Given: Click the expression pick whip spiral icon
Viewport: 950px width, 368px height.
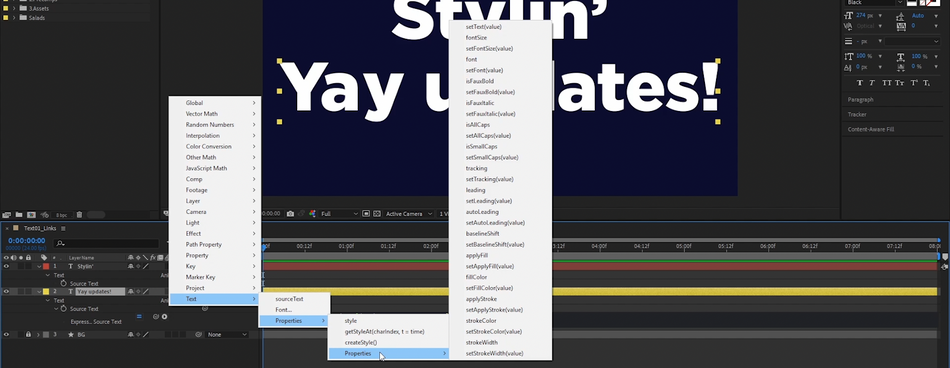Looking at the screenshot, I should [156, 316].
